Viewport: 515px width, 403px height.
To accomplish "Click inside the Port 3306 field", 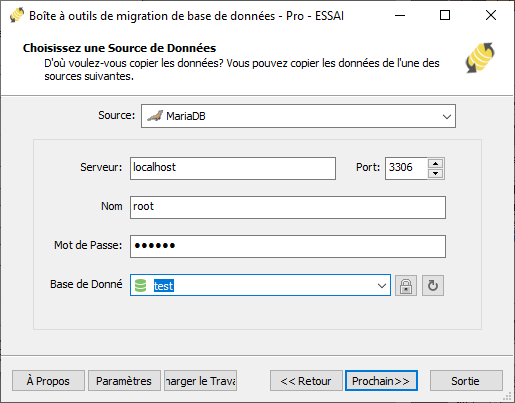I will [406, 168].
